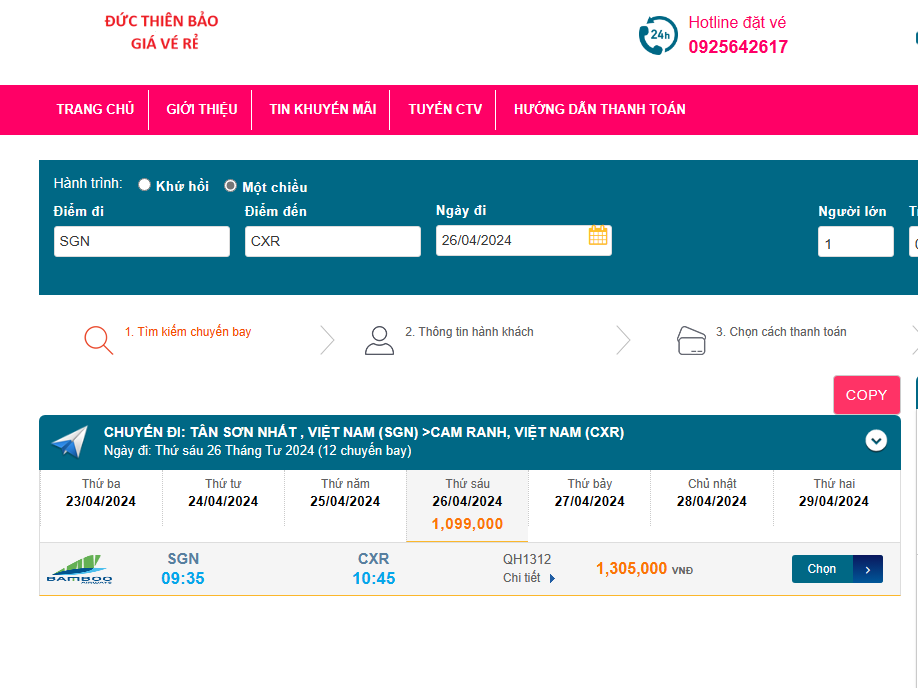Click the paper airplane flight icon
918x688 pixels.
pos(70,442)
